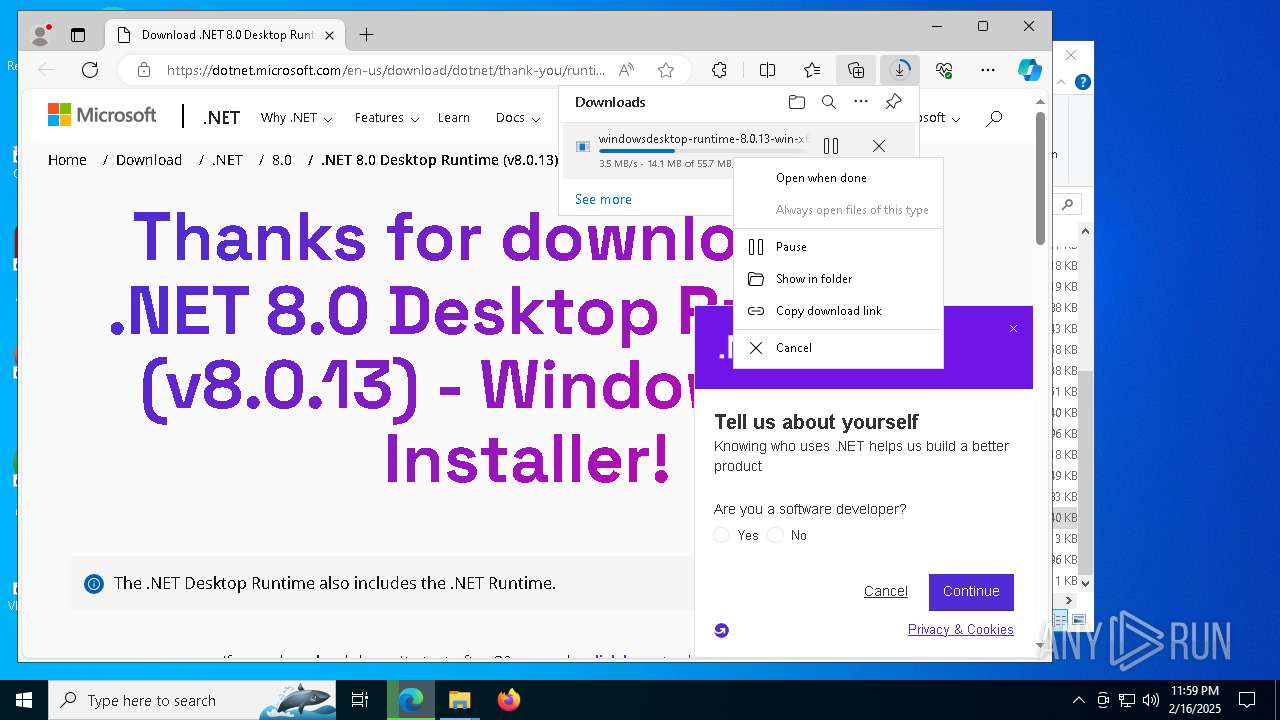Screen dimensions: 1280x720
Task: Go to Home breadcrumb link
Action: click(67, 160)
